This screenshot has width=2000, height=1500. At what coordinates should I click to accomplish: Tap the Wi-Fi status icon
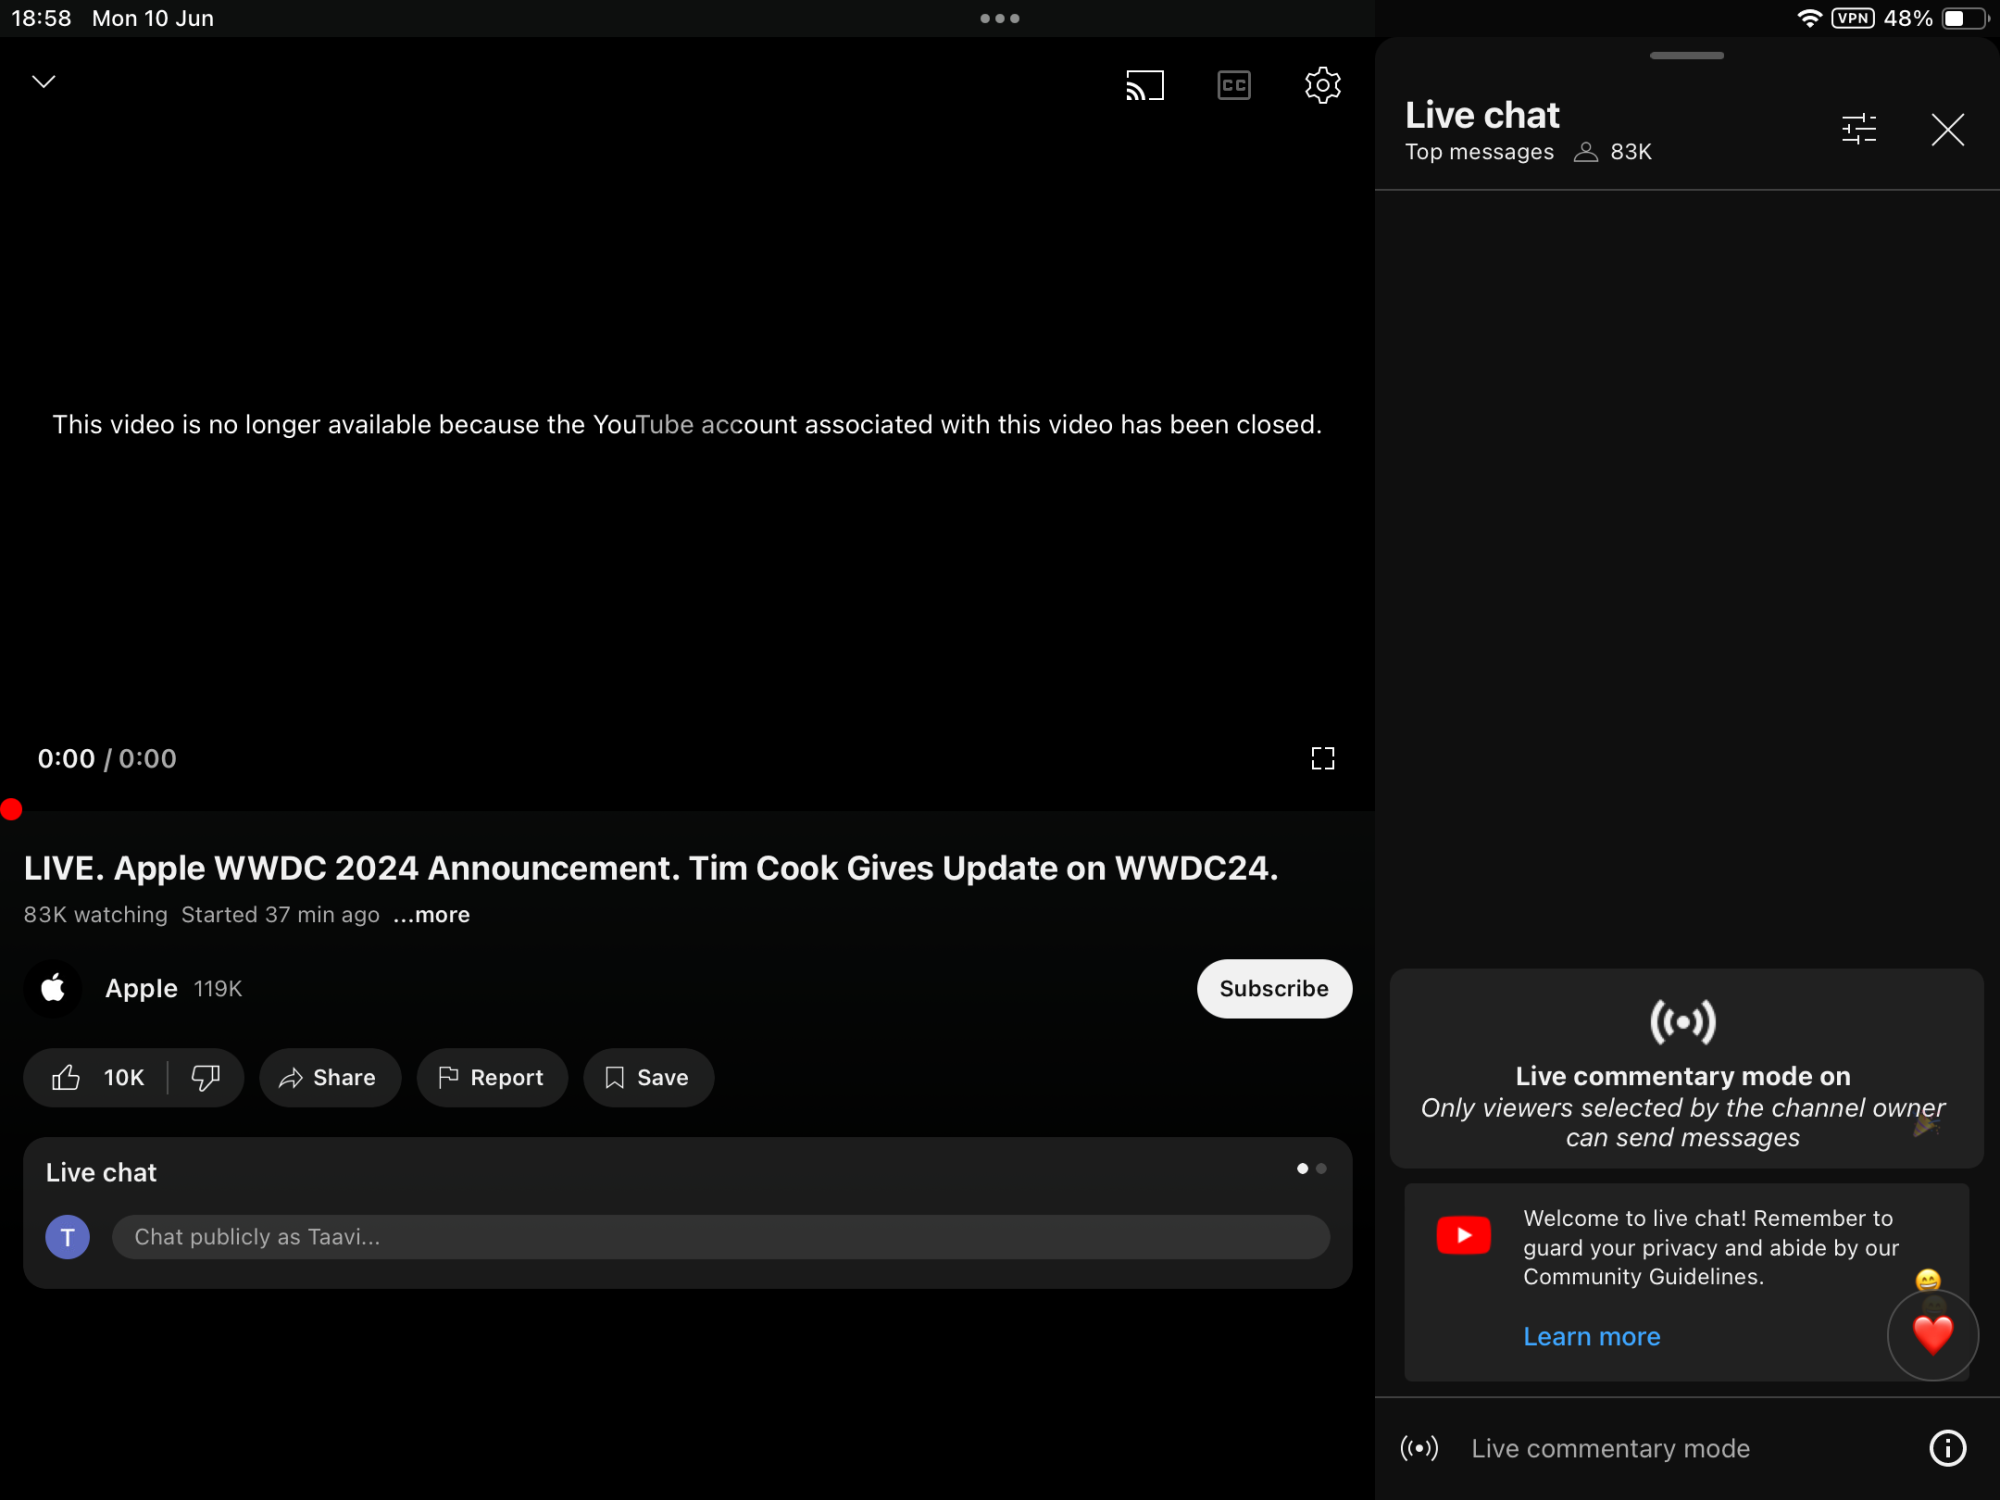(1808, 18)
